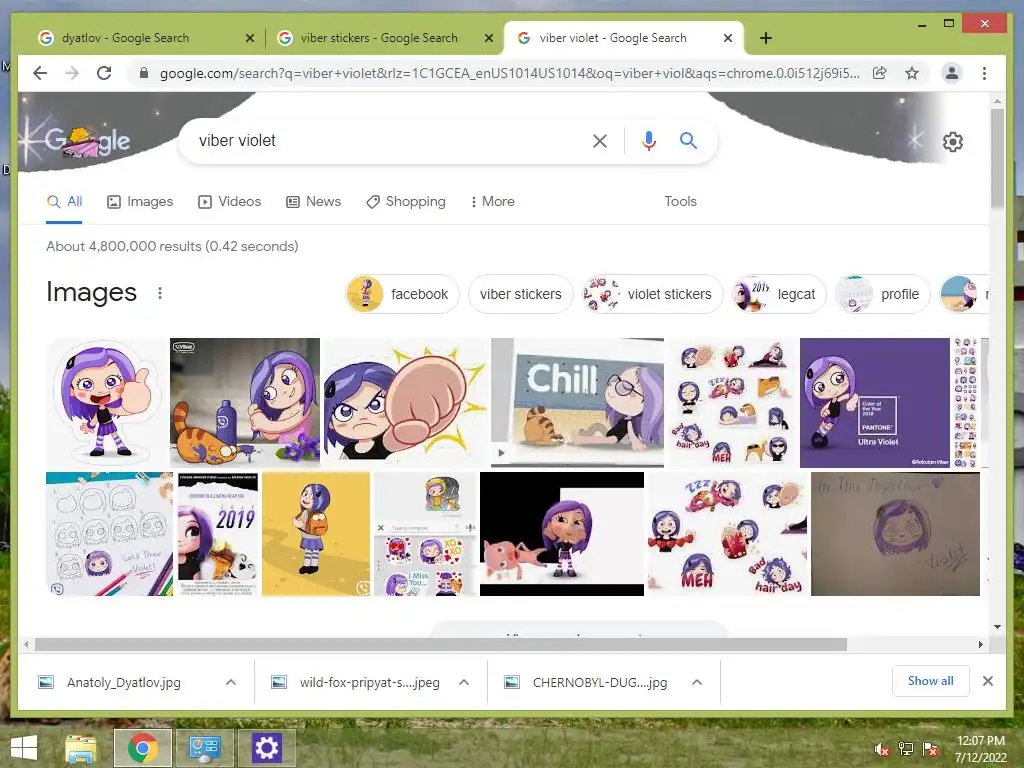Bookmark this page with the star

pyautogui.click(x=912, y=73)
